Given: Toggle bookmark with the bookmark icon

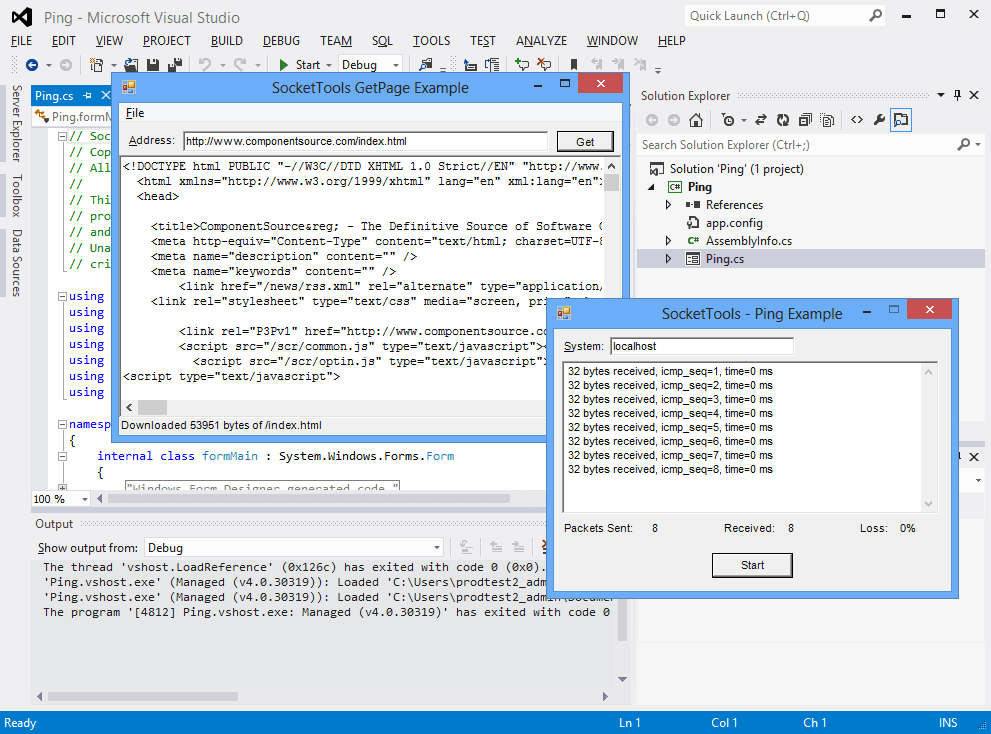Looking at the screenshot, I should tap(574, 64).
